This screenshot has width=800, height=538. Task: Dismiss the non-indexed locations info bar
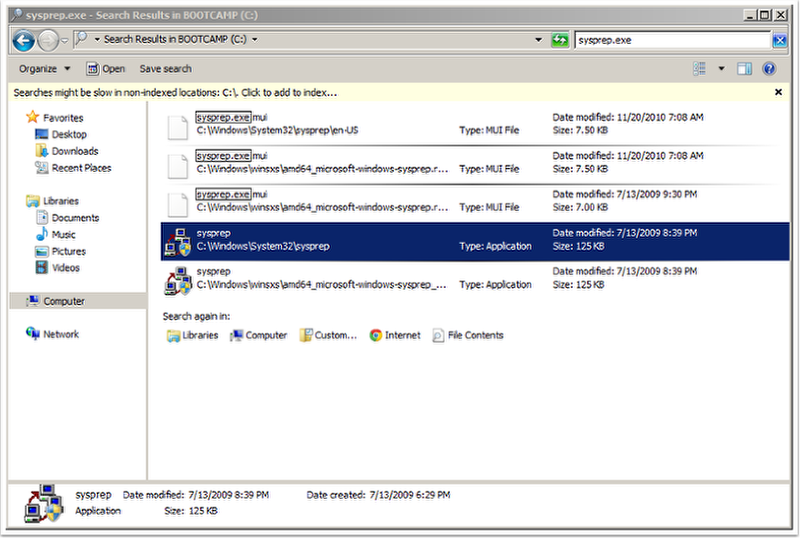pos(778,92)
